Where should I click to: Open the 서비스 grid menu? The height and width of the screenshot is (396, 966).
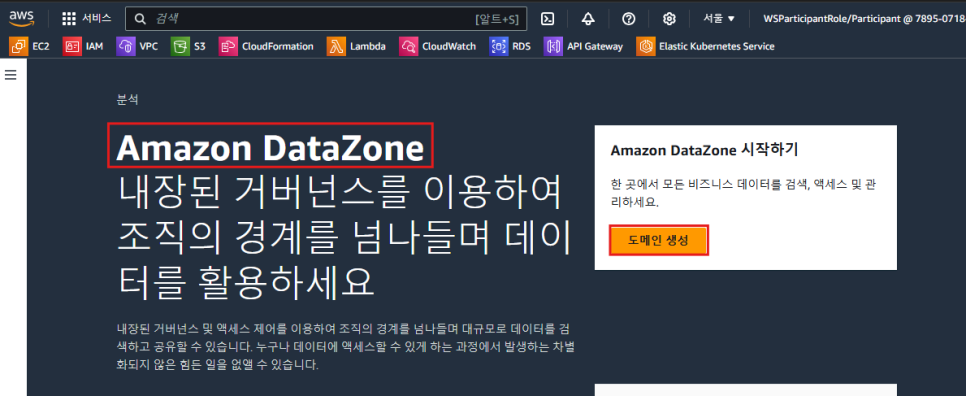(x=69, y=18)
